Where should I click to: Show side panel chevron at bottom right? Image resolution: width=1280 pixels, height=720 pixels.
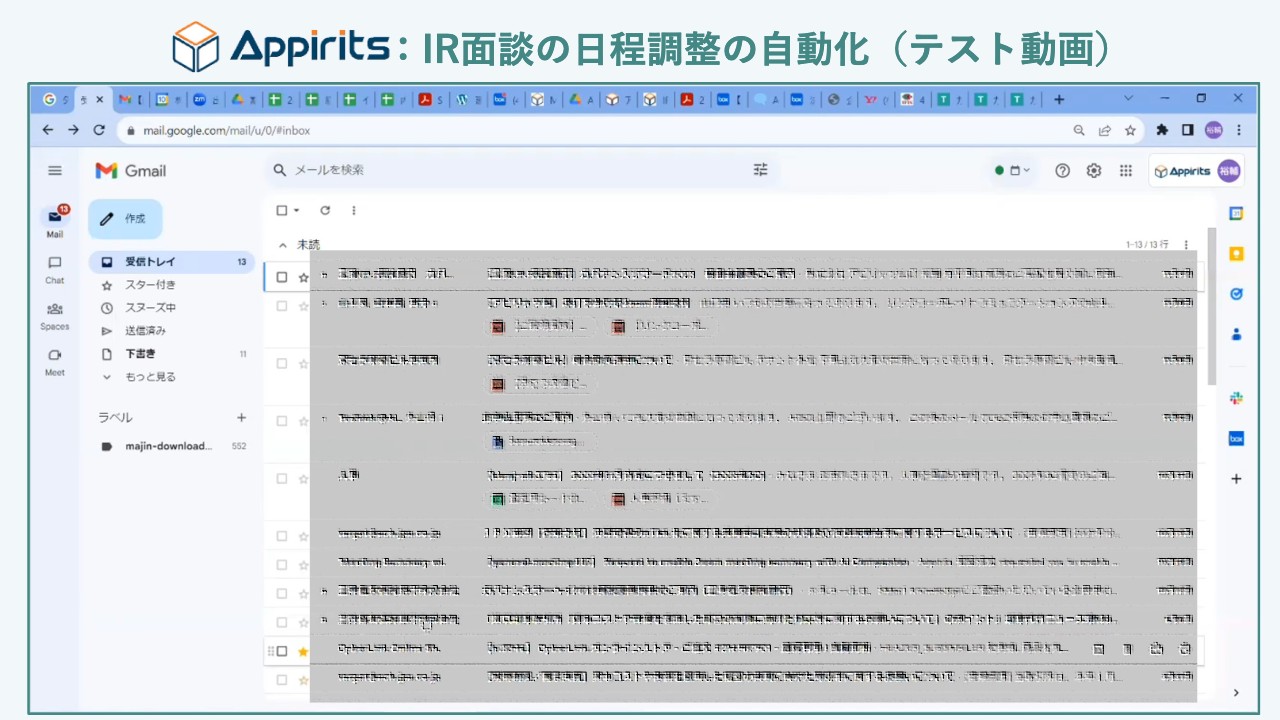(1236, 692)
